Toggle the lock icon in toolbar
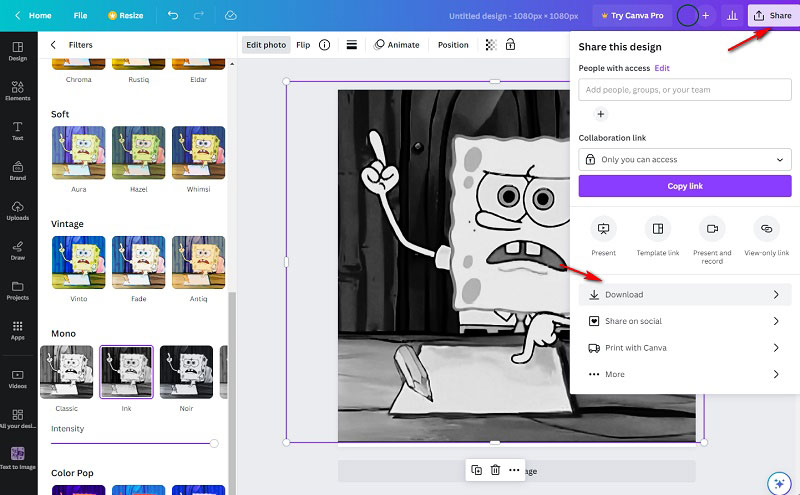The height and width of the screenshot is (495, 800). click(x=510, y=44)
